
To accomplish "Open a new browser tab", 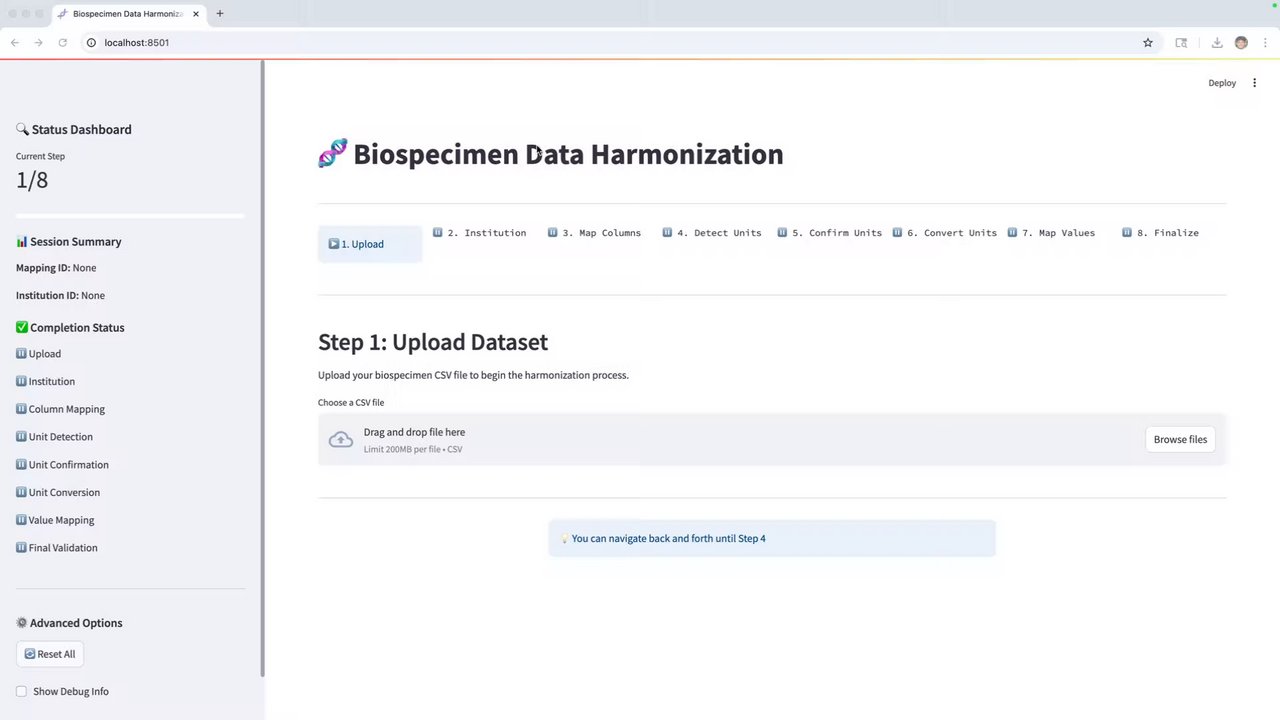I will click(220, 13).
